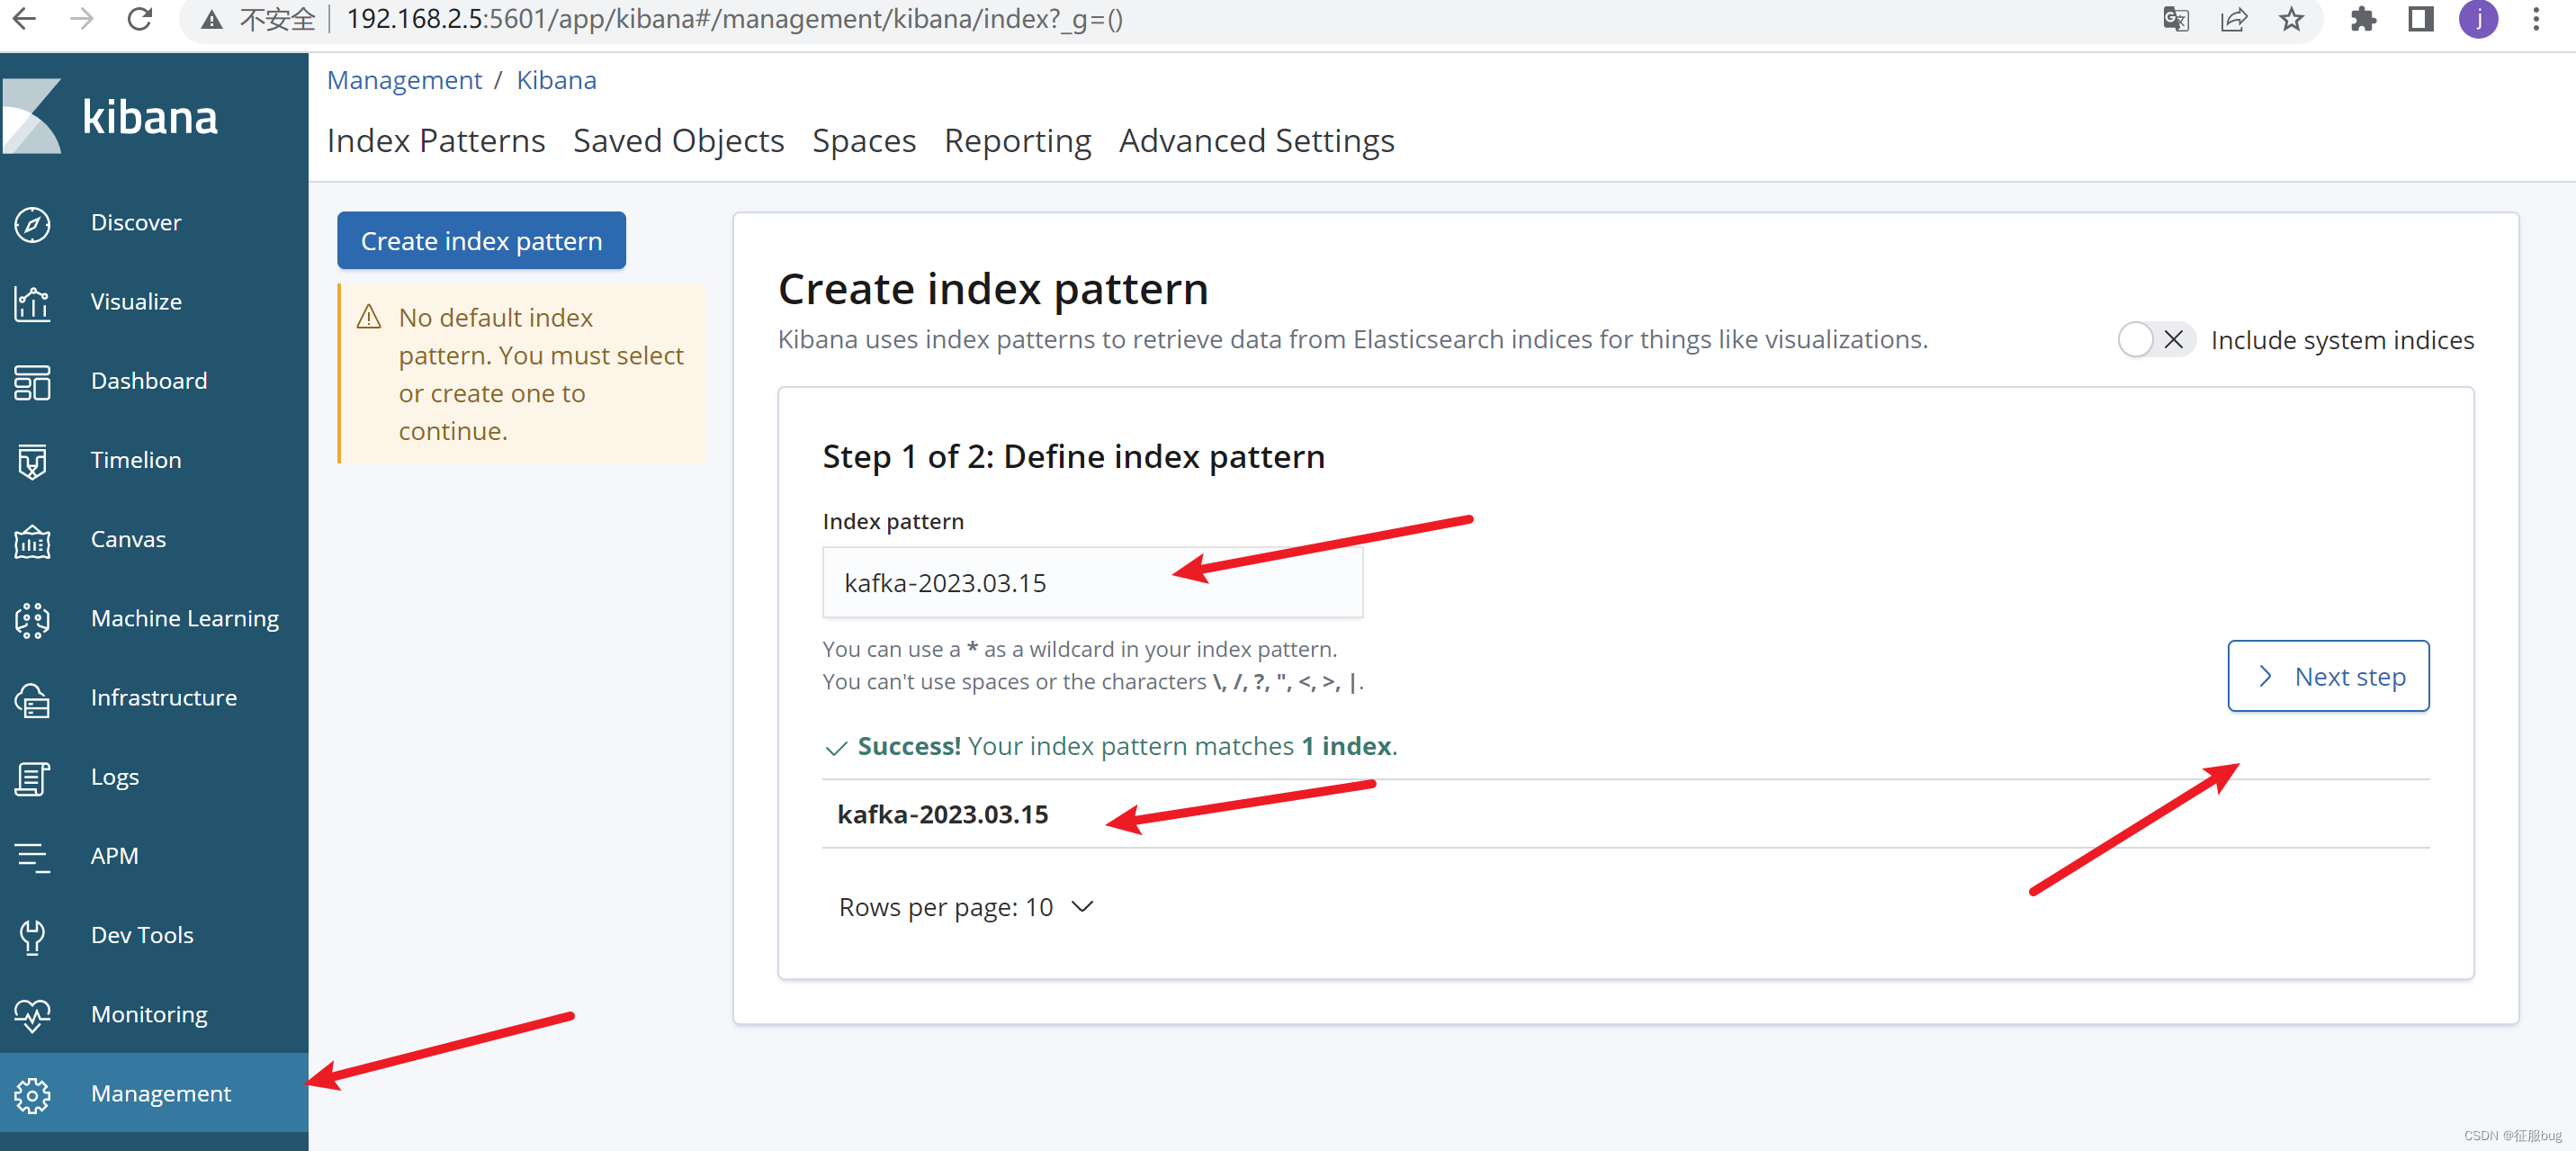Open the Canvas icon in sidebar
The width and height of the screenshot is (2576, 1151).
click(x=32, y=541)
